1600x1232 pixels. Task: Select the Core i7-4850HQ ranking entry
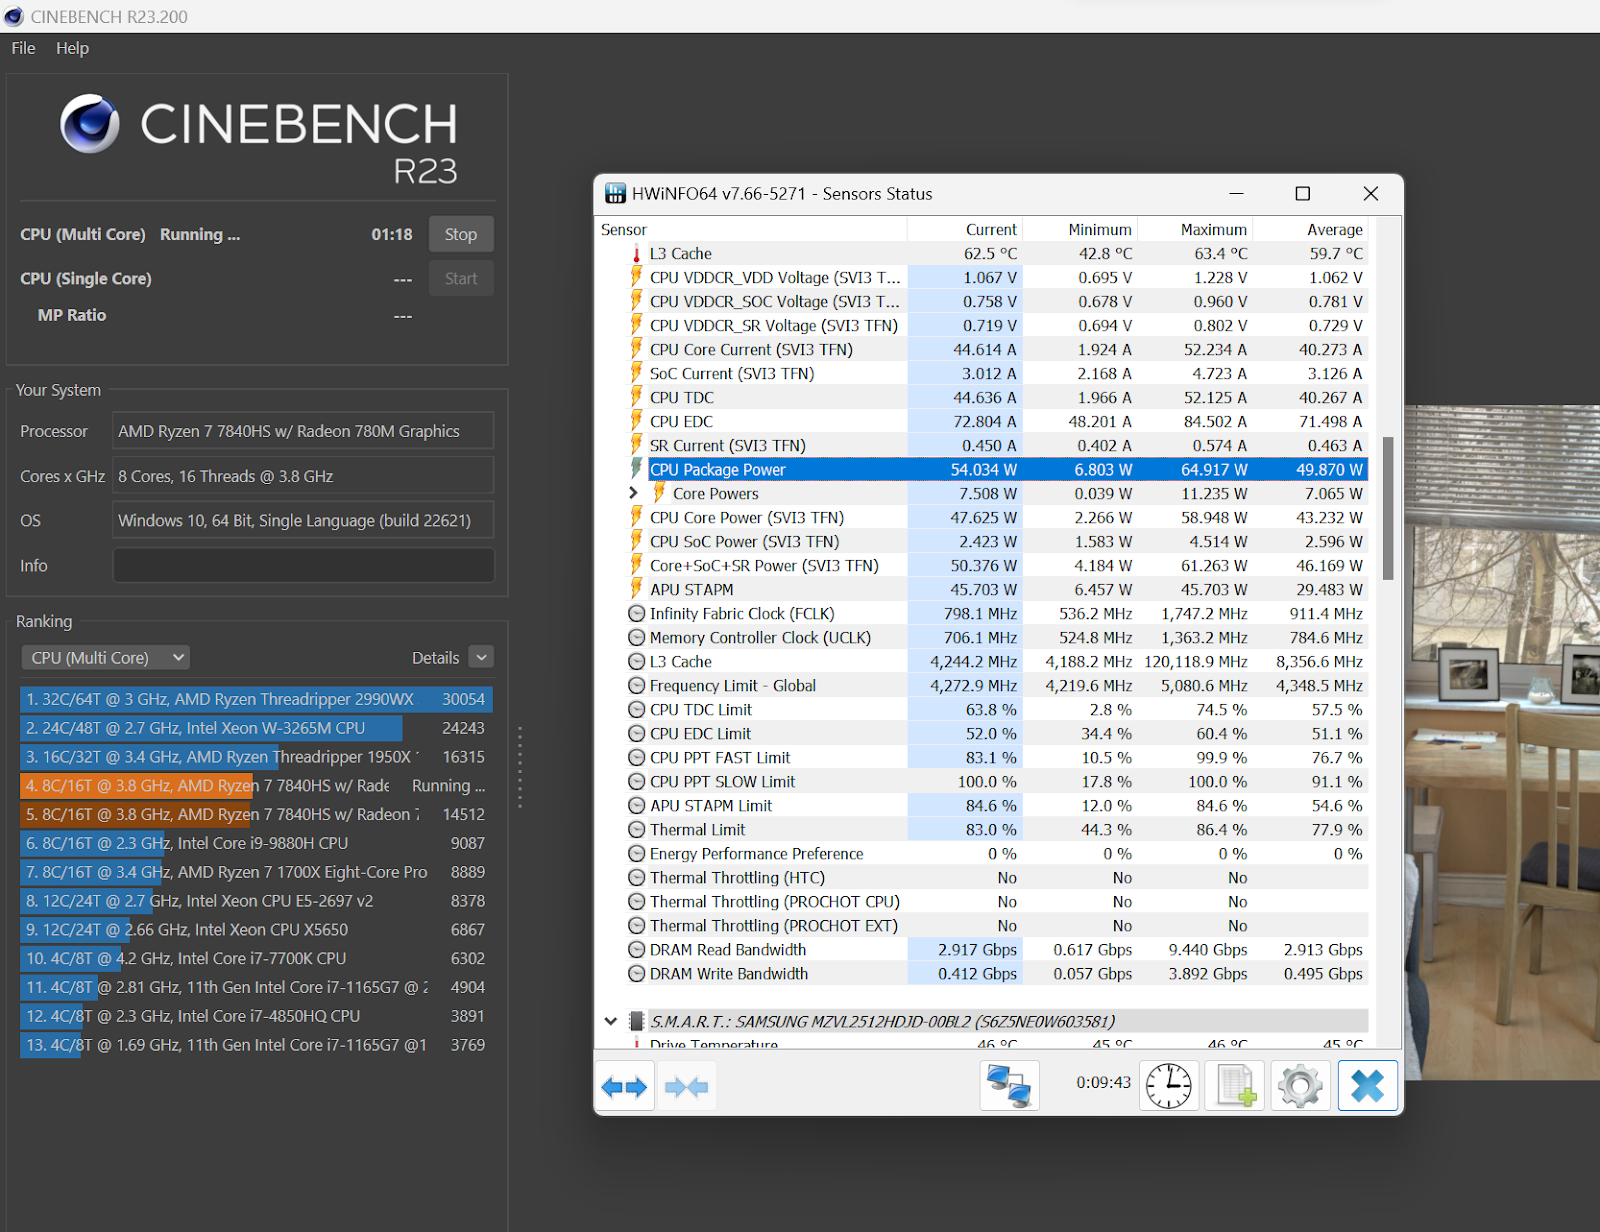(256, 1016)
